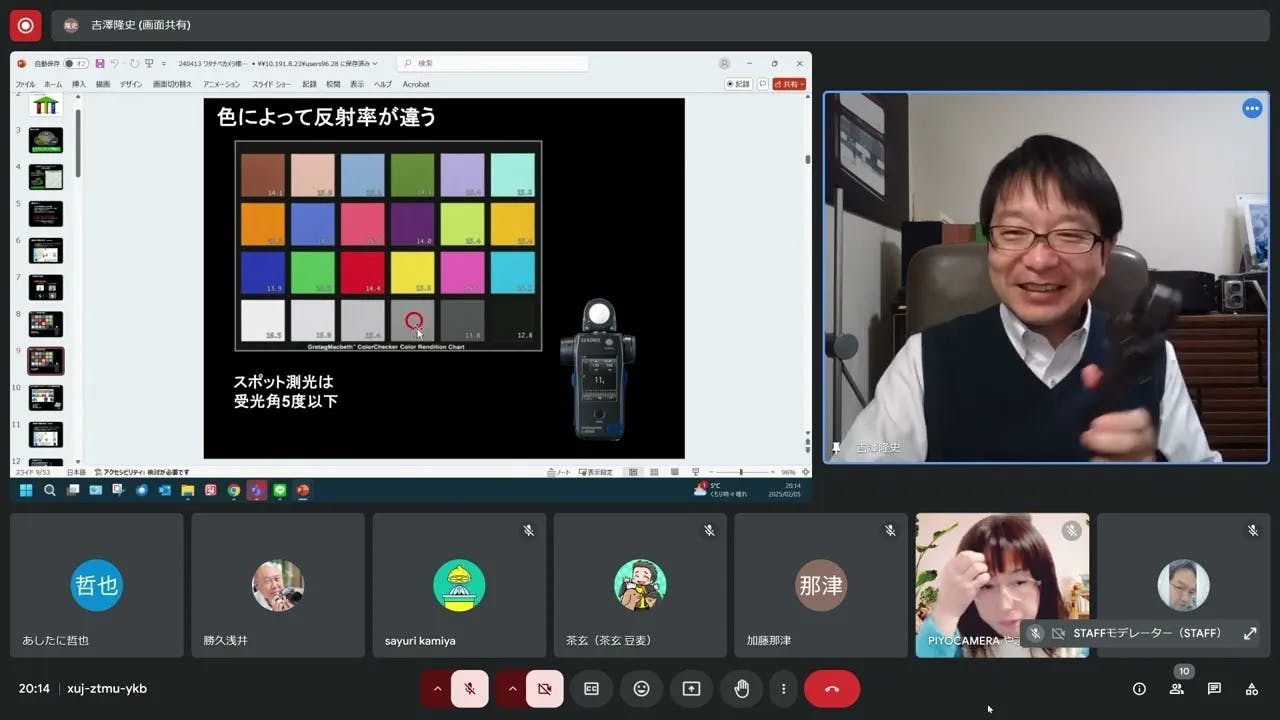The image size is (1280, 720).
Task: Expand audio settings chevron beside microphone
Action: [x=437, y=689]
